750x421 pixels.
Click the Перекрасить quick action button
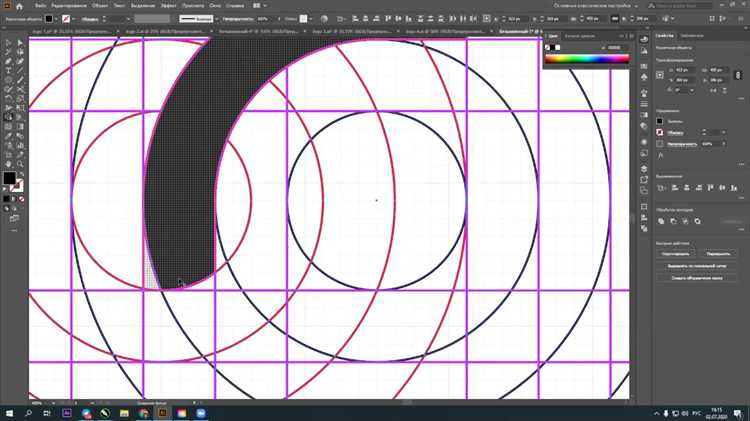(x=718, y=254)
